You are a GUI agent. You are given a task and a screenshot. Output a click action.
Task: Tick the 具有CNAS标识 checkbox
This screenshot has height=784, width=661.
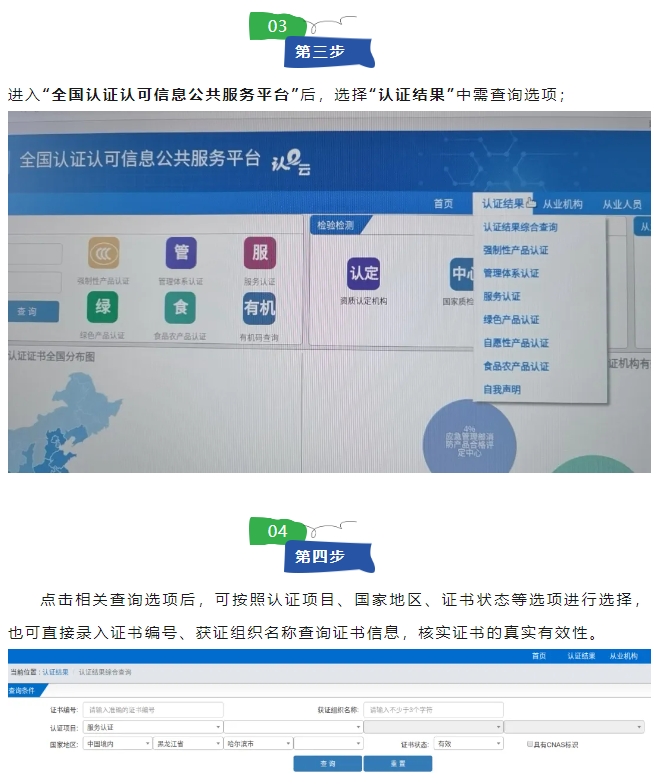[530, 744]
